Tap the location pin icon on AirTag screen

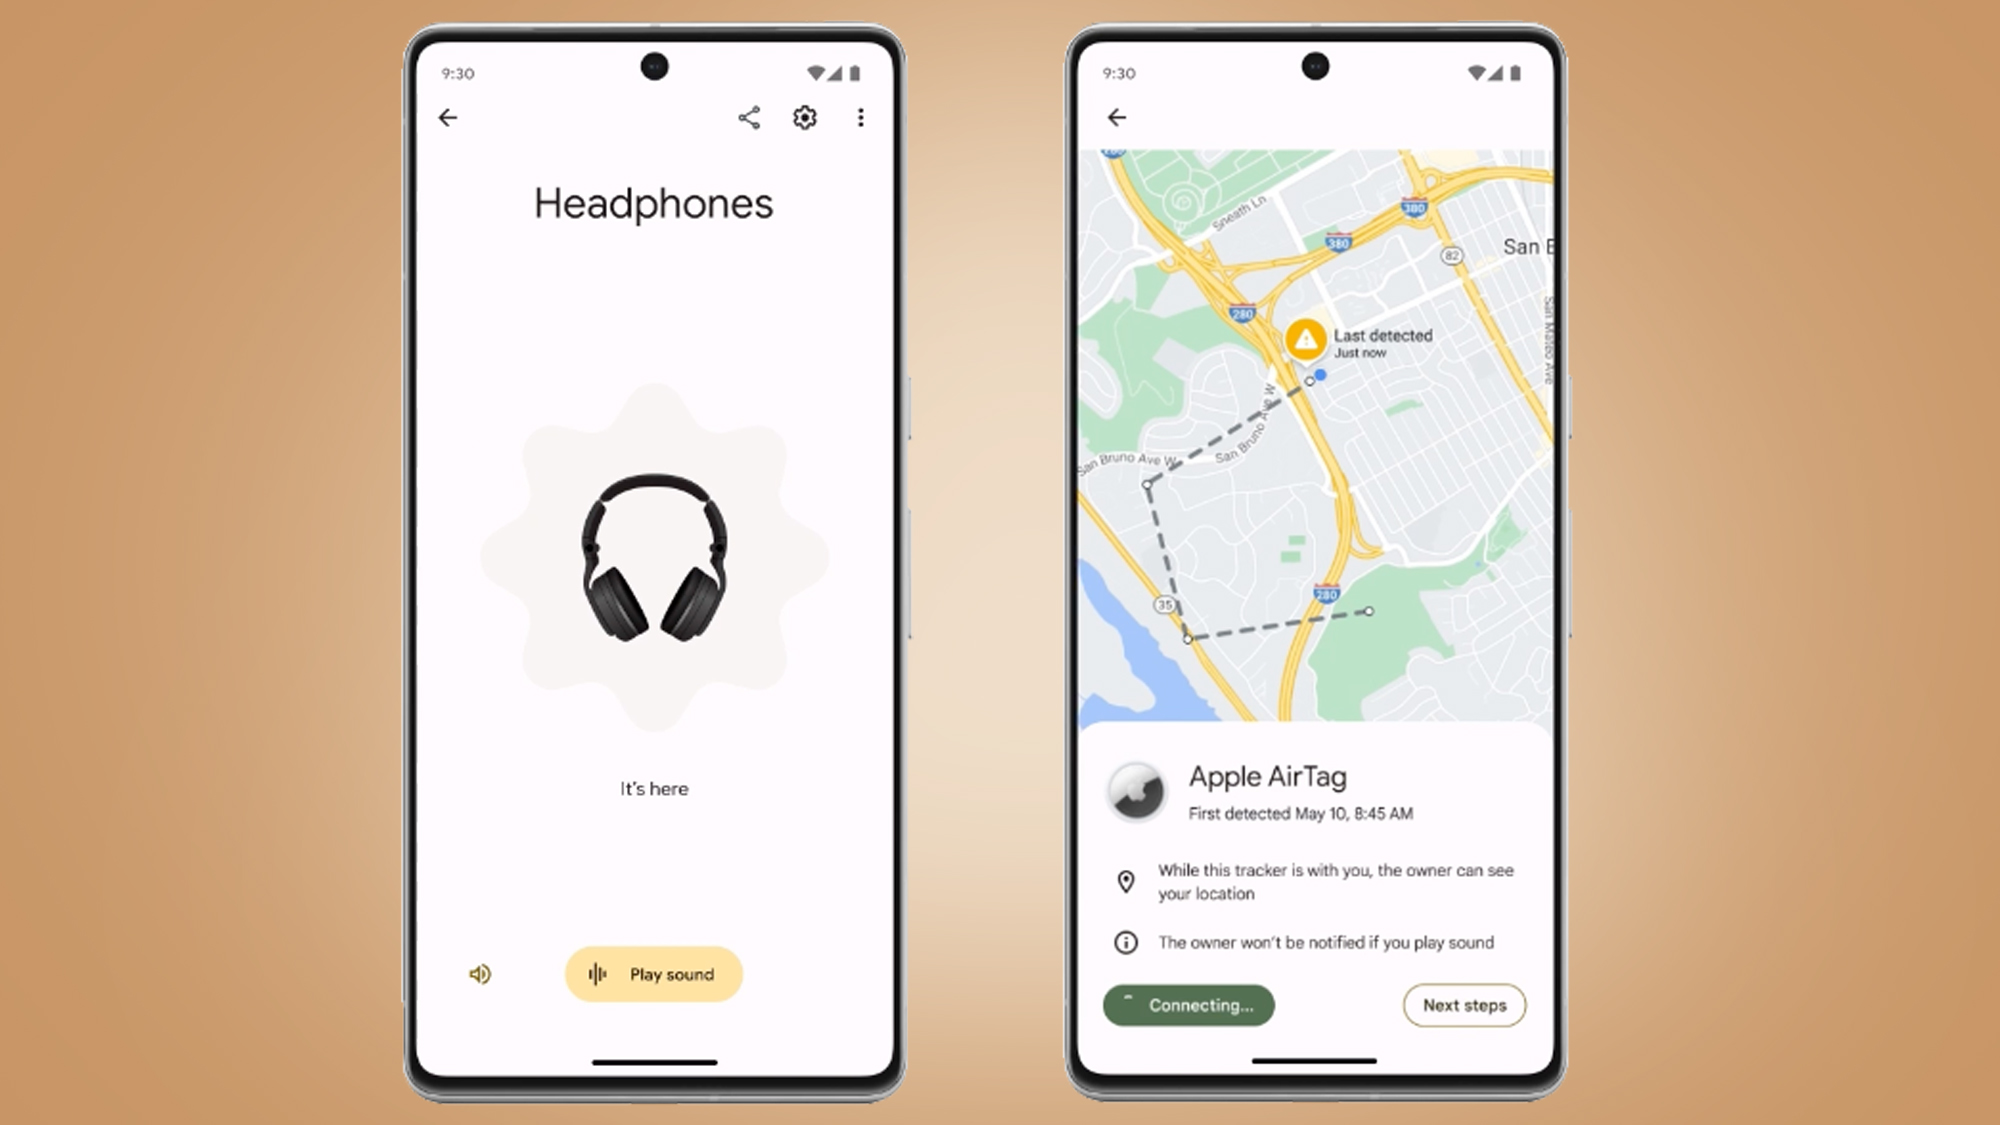pos(1128,880)
